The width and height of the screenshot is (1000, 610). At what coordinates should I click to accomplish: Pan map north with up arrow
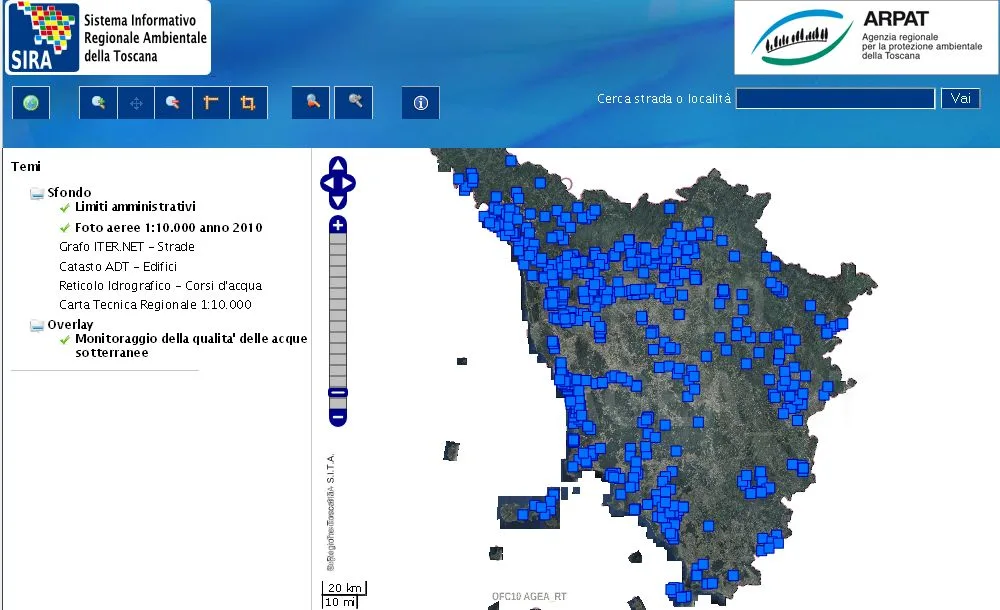click(x=338, y=166)
